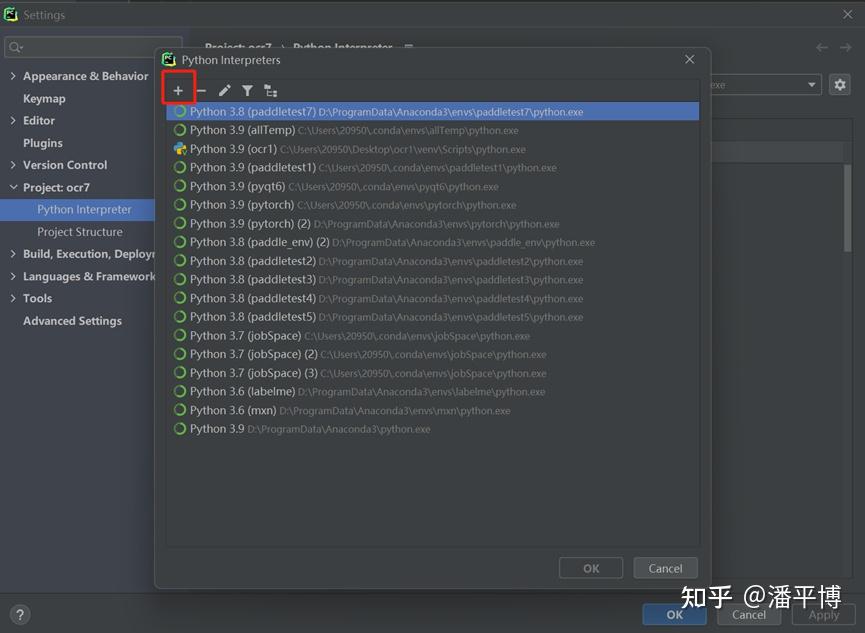865x633 pixels.
Task: Close the Python Interpreters dialog
Action: coord(690,59)
